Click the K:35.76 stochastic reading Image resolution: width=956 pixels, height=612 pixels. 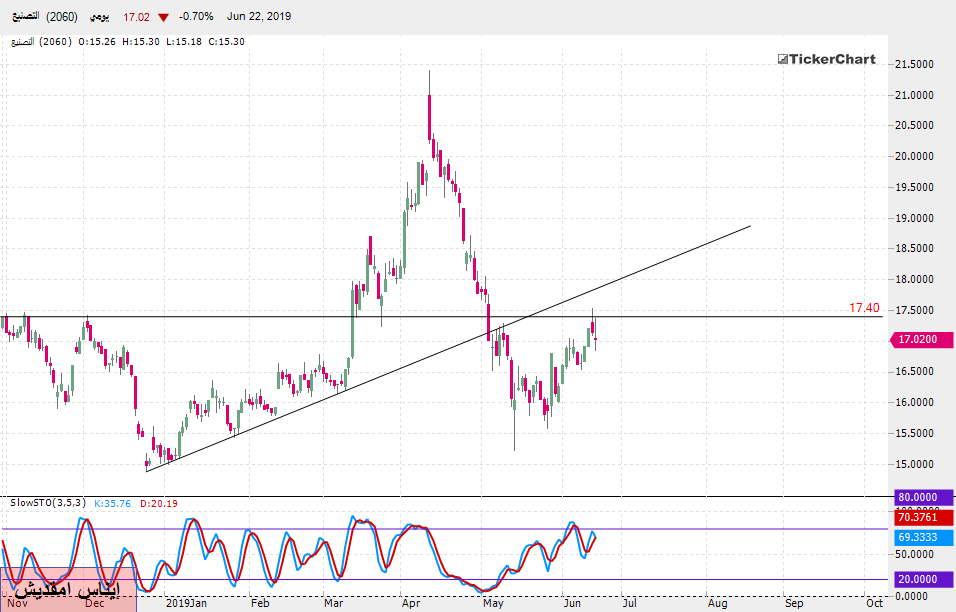[x=114, y=504]
